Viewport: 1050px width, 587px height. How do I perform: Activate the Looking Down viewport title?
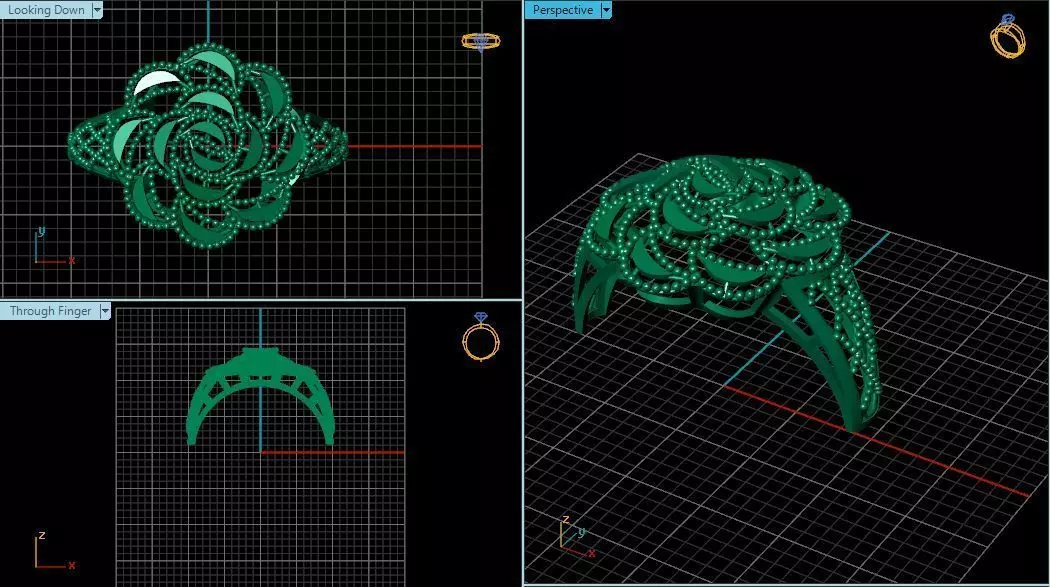pos(46,10)
